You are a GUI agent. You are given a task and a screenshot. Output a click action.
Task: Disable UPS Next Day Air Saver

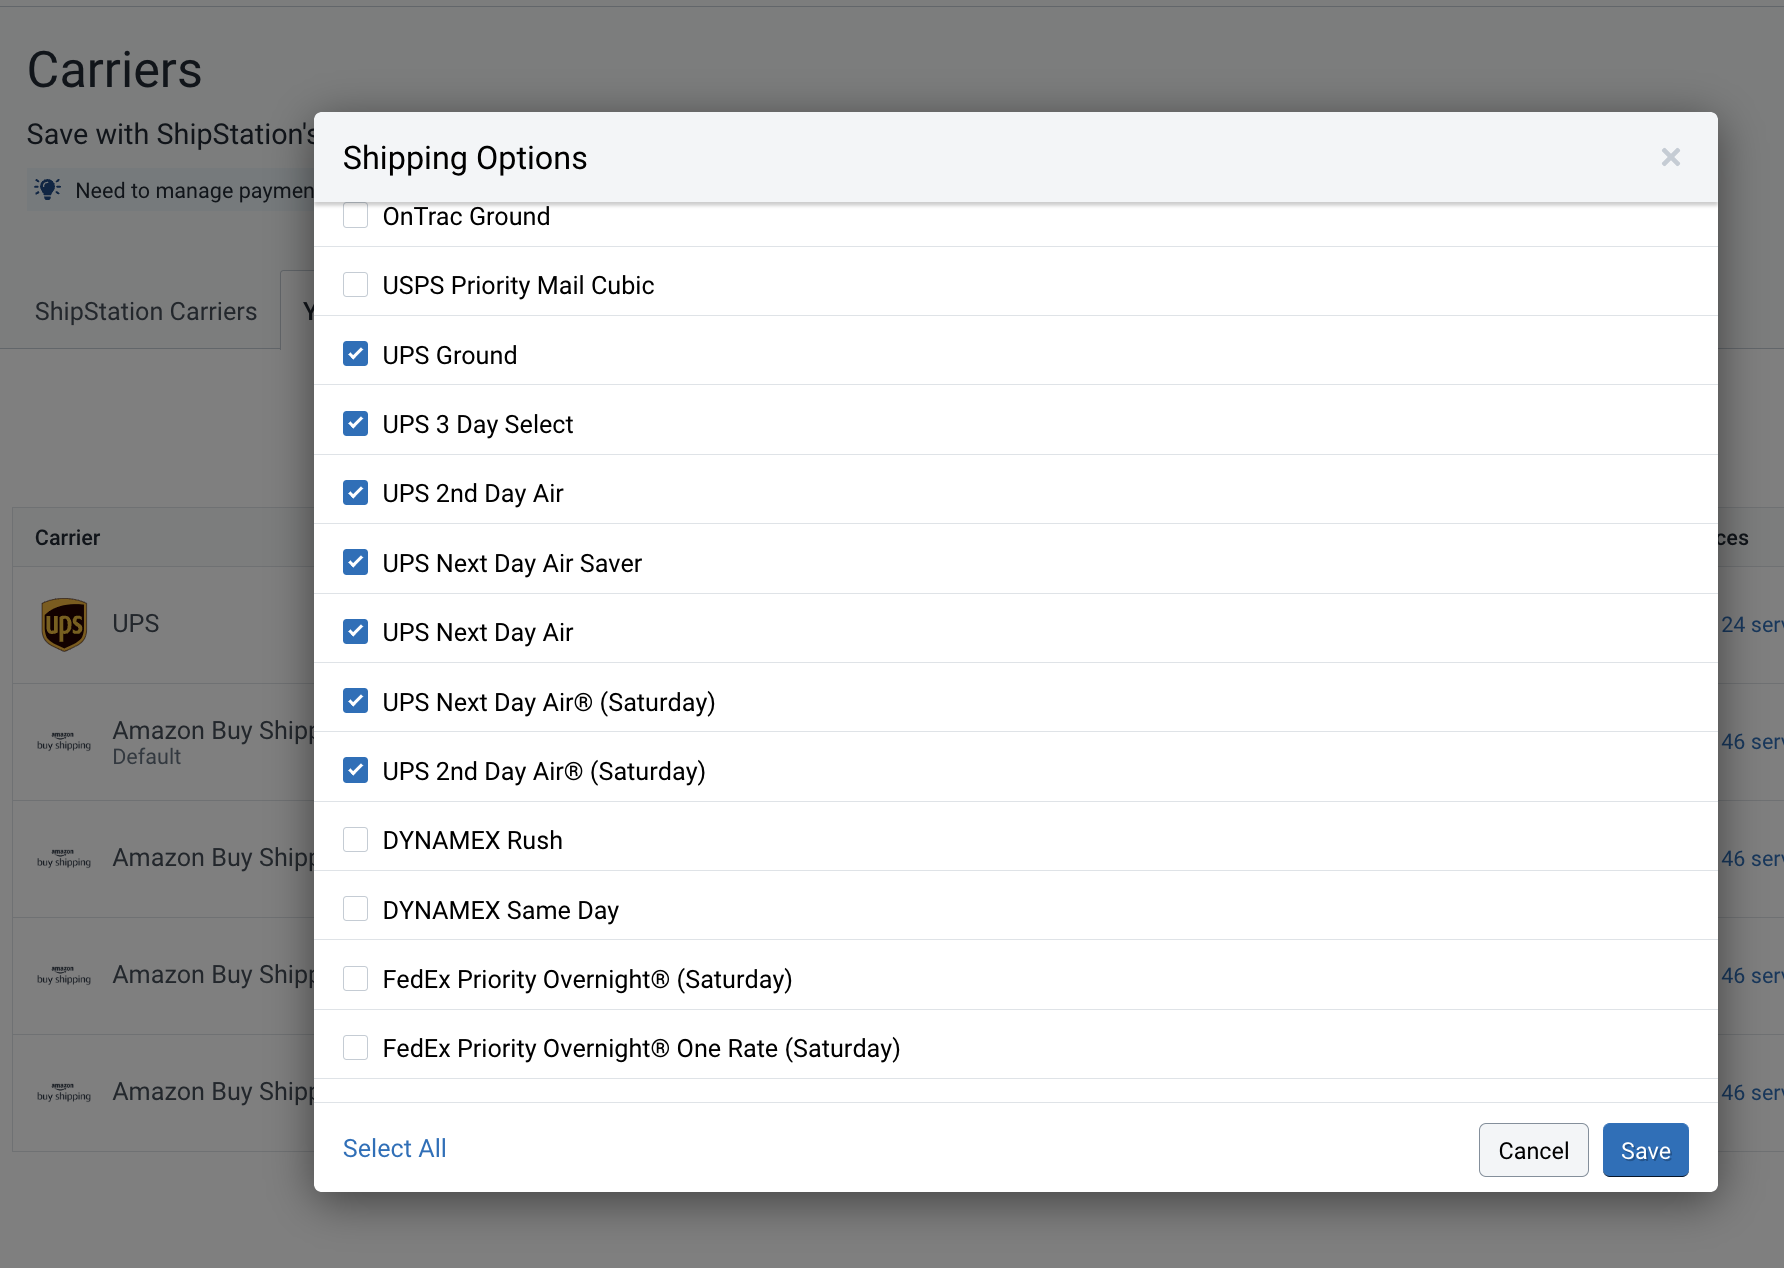355,563
